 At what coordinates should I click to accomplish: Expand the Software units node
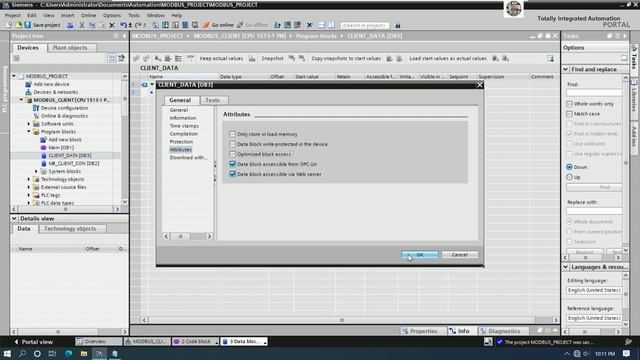click(x=29, y=124)
